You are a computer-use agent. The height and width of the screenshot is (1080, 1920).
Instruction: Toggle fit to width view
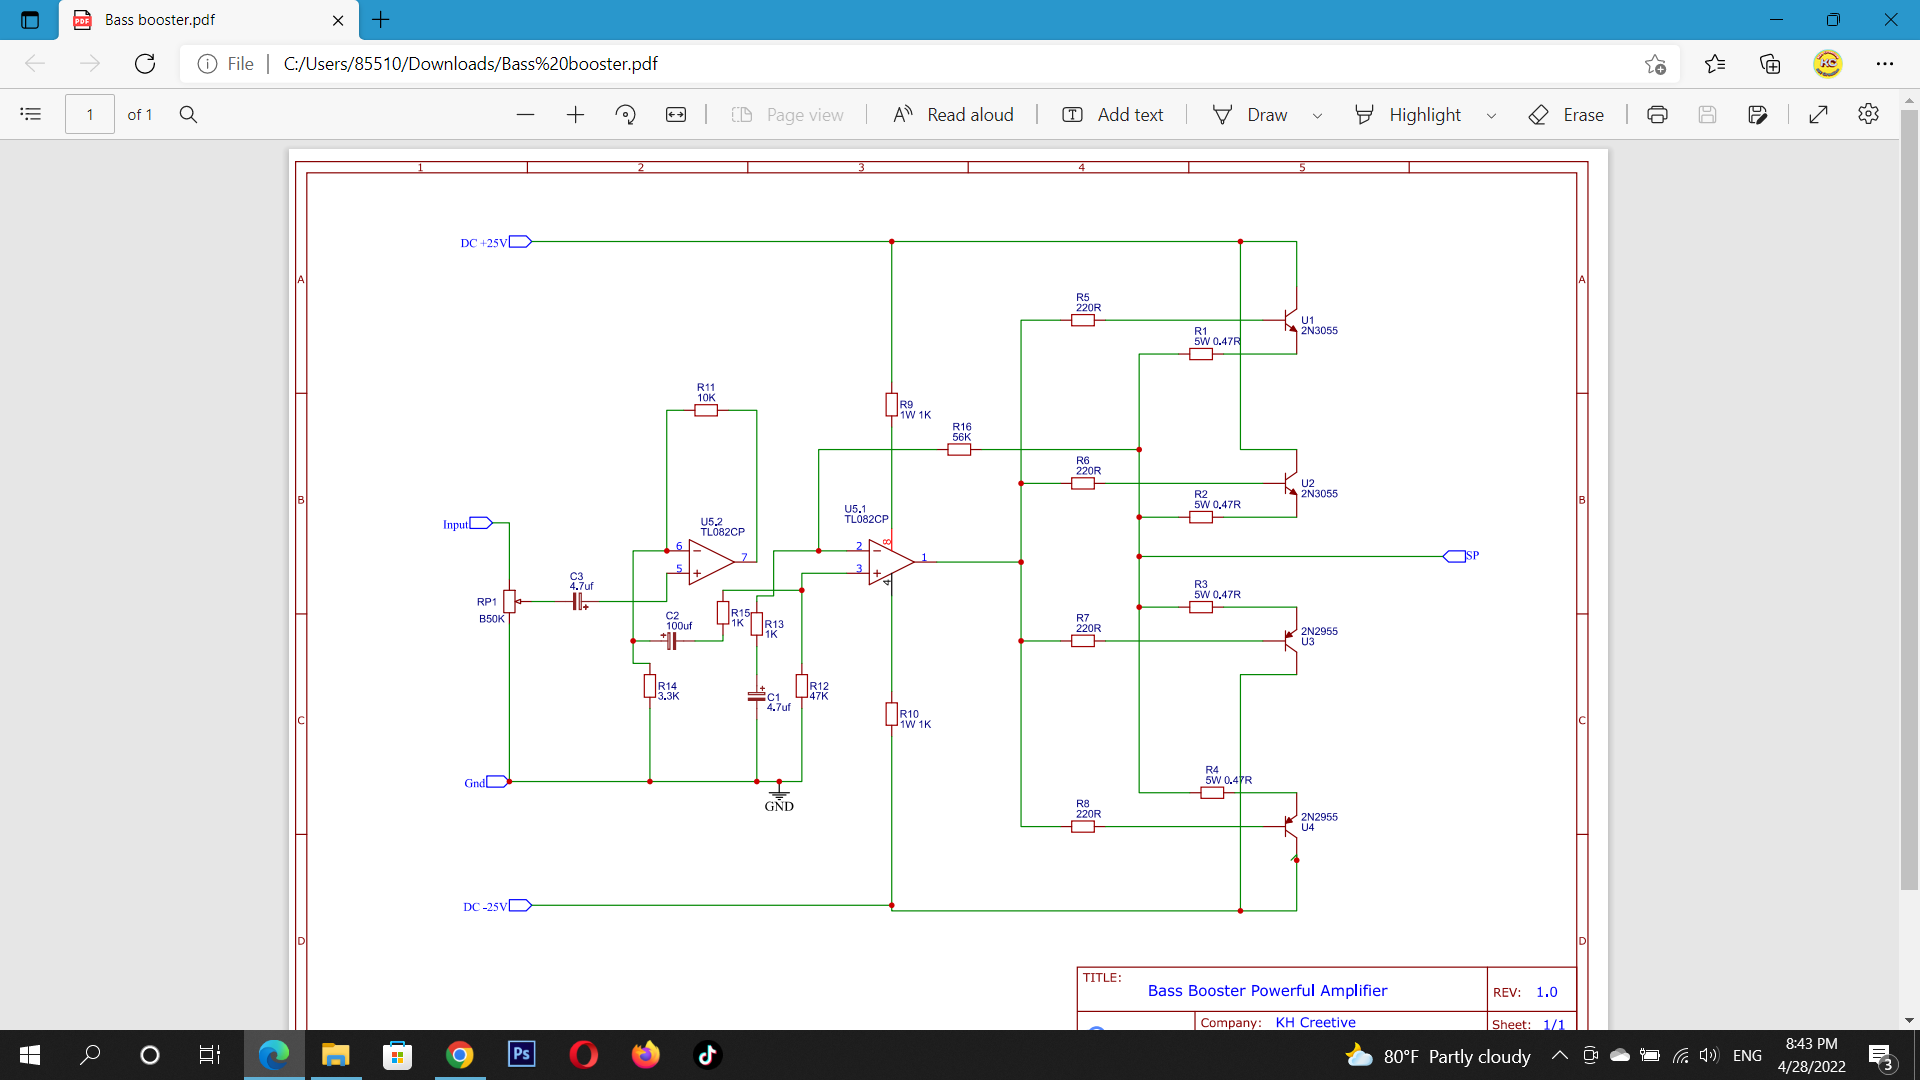[x=676, y=114]
